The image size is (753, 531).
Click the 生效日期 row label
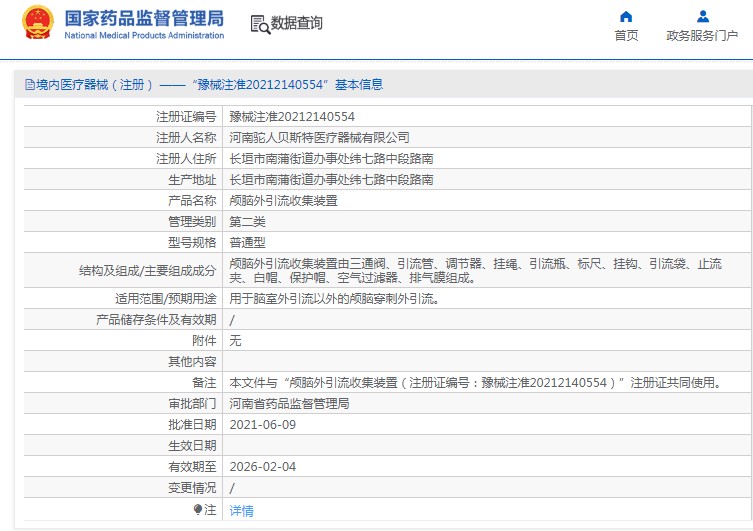pyautogui.click(x=192, y=446)
